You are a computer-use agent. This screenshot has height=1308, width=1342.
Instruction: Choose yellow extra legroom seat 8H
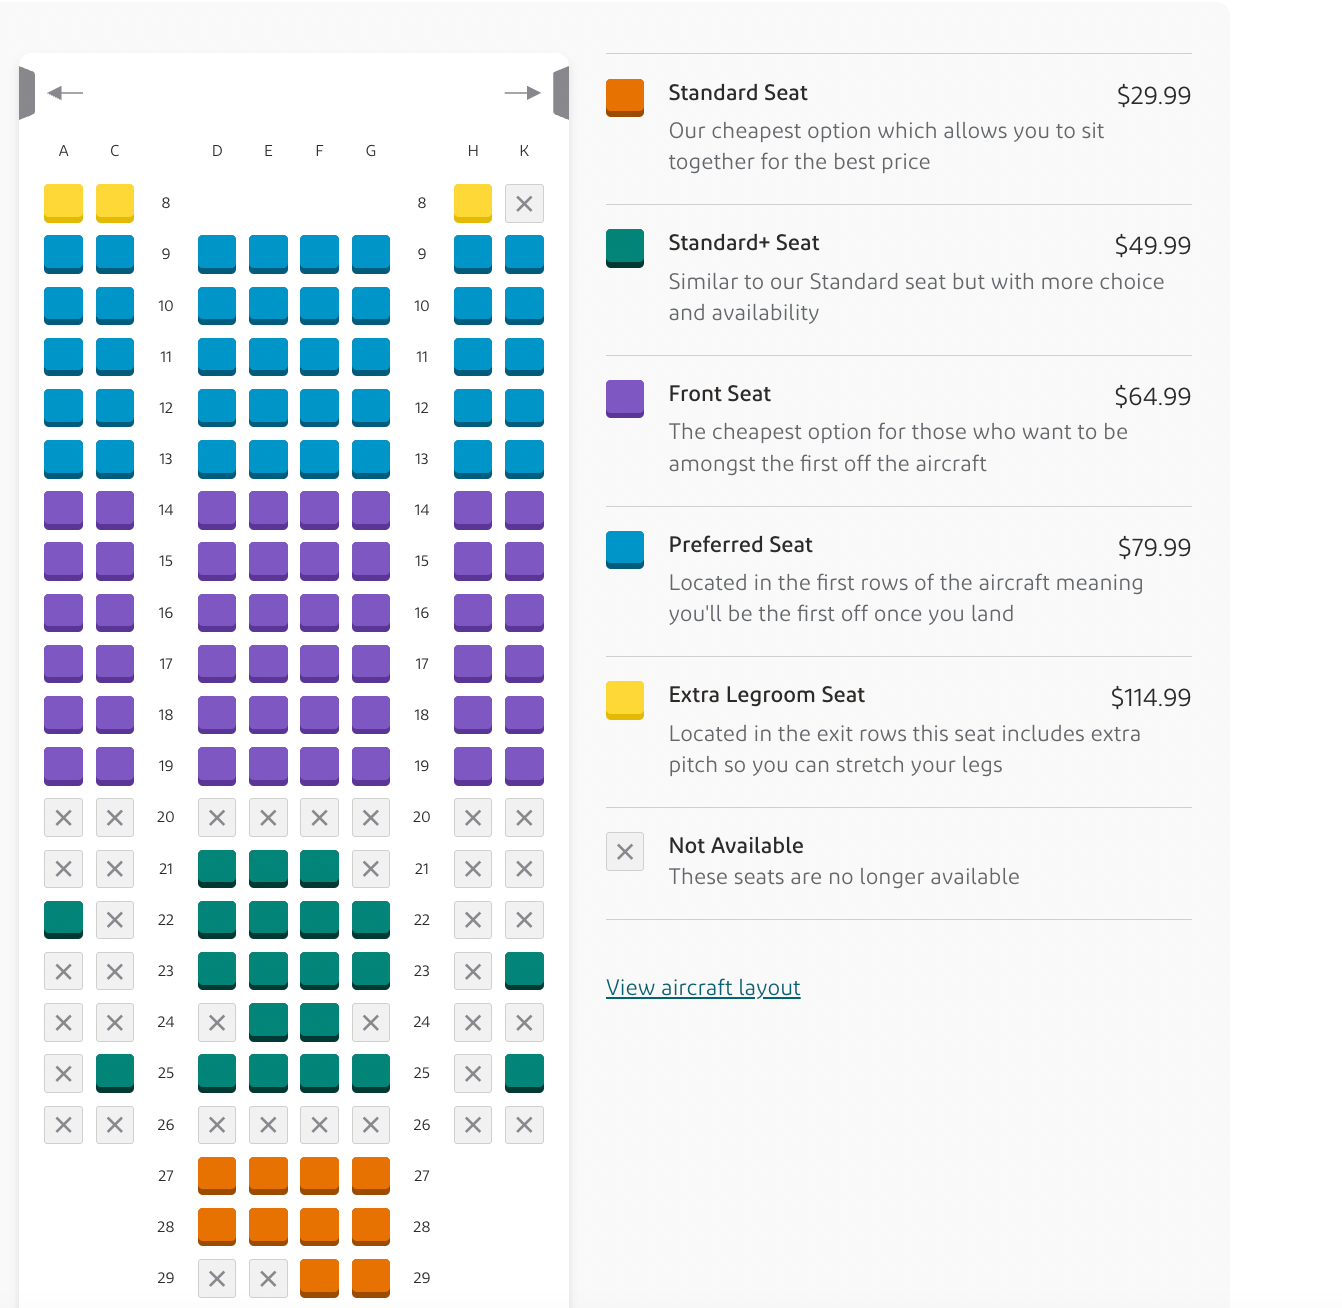click(473, 203)
